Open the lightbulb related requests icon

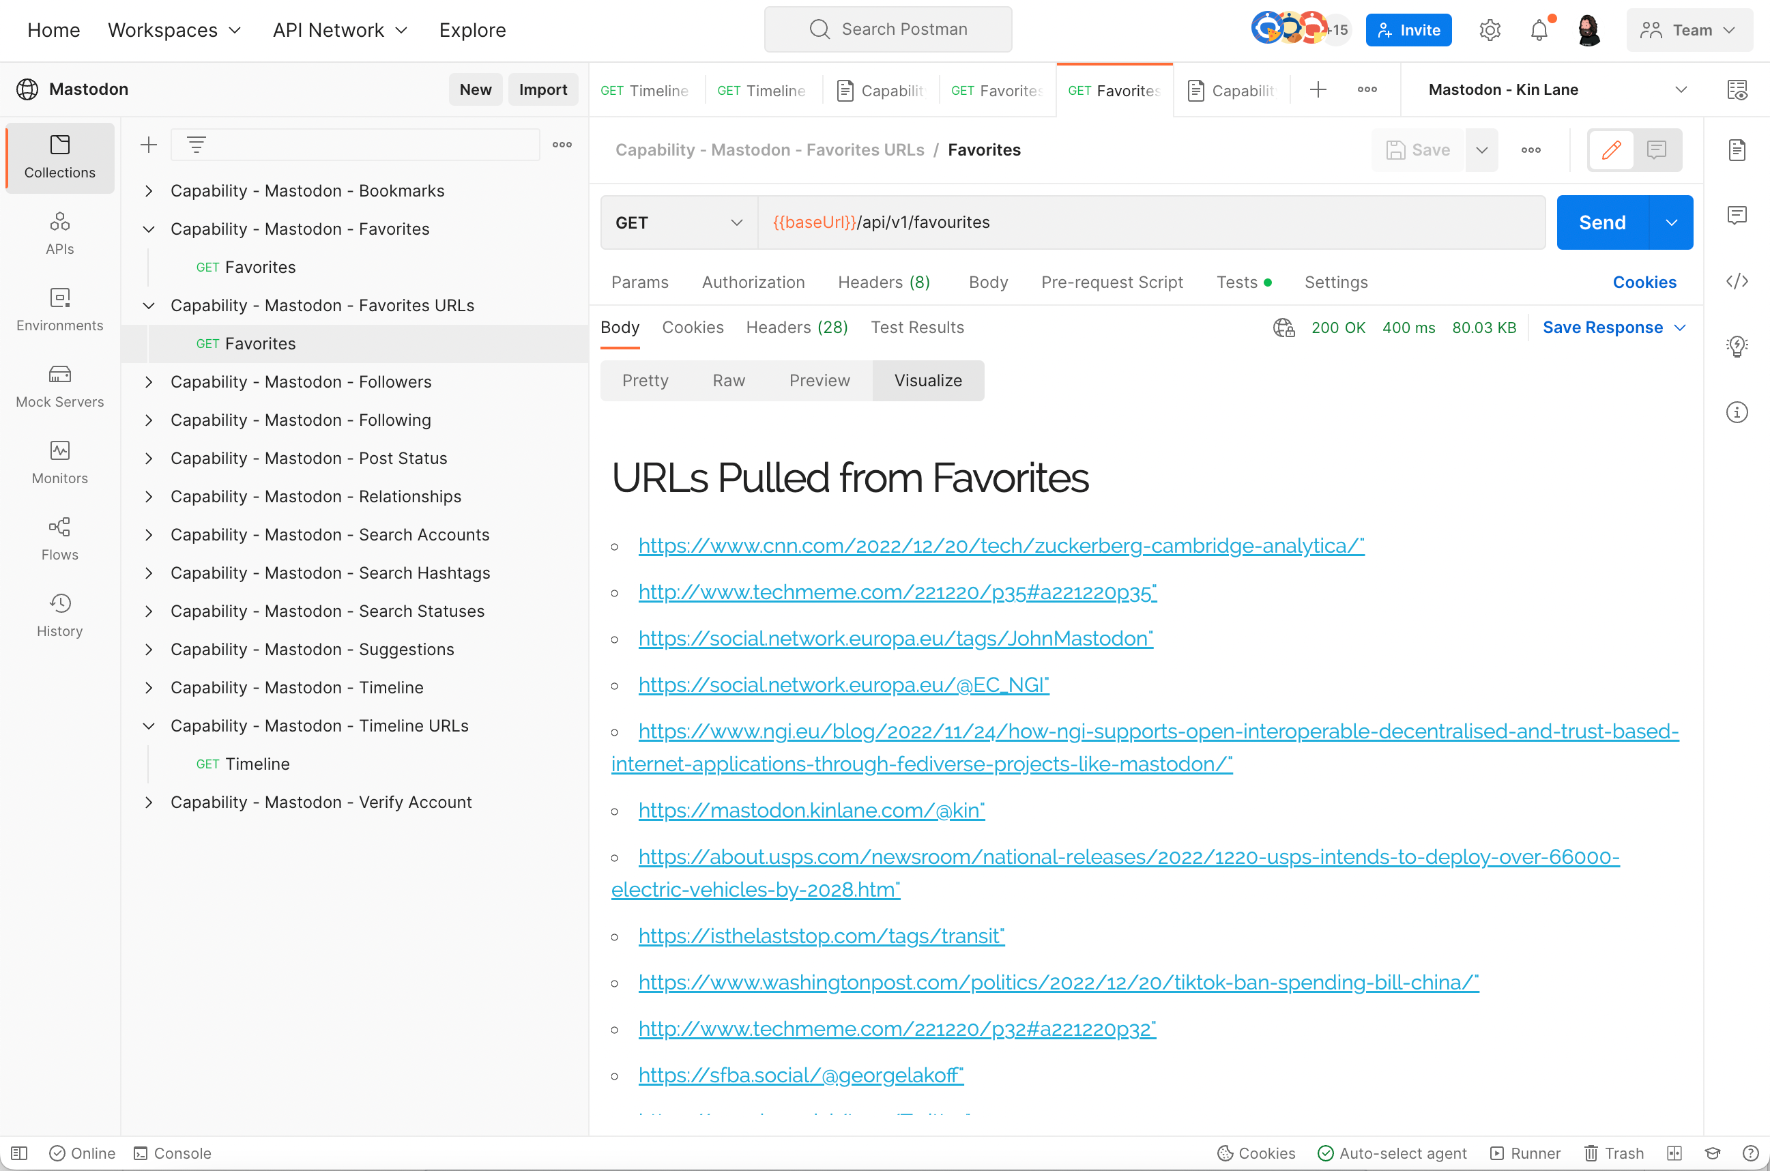click(1738, 347)
